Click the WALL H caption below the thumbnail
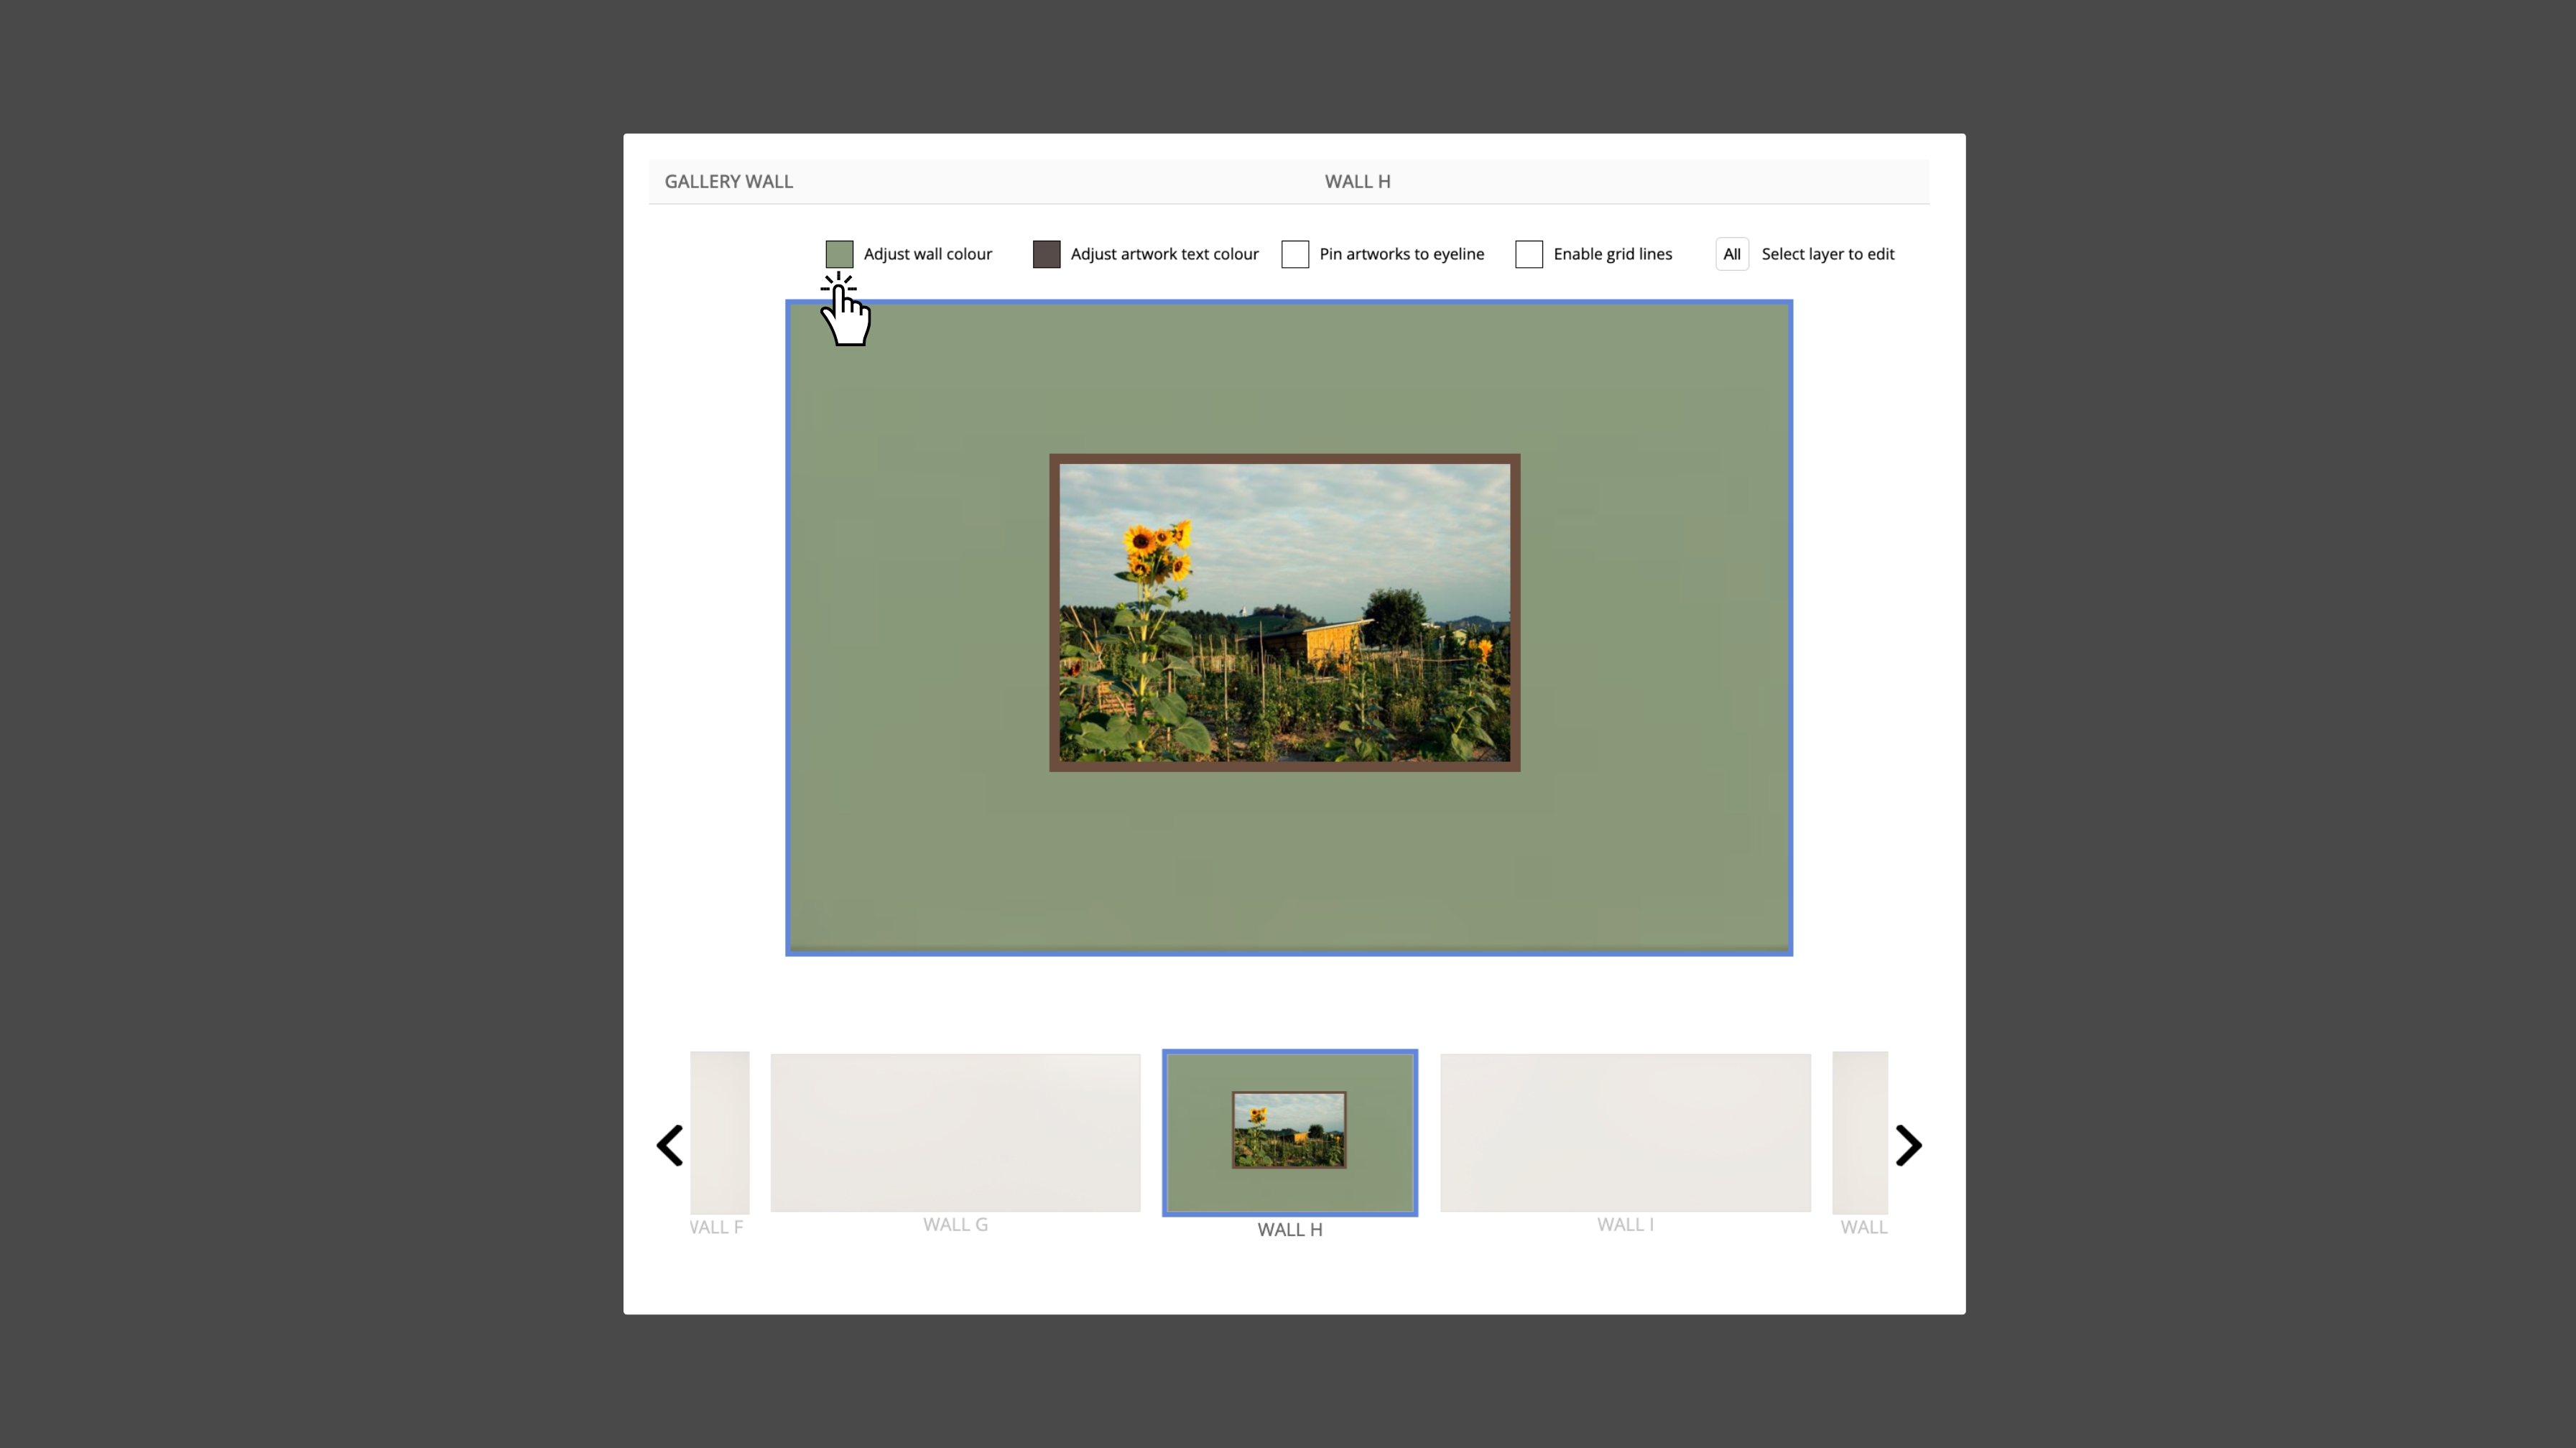2576x1448 pixels. 1290,1229
